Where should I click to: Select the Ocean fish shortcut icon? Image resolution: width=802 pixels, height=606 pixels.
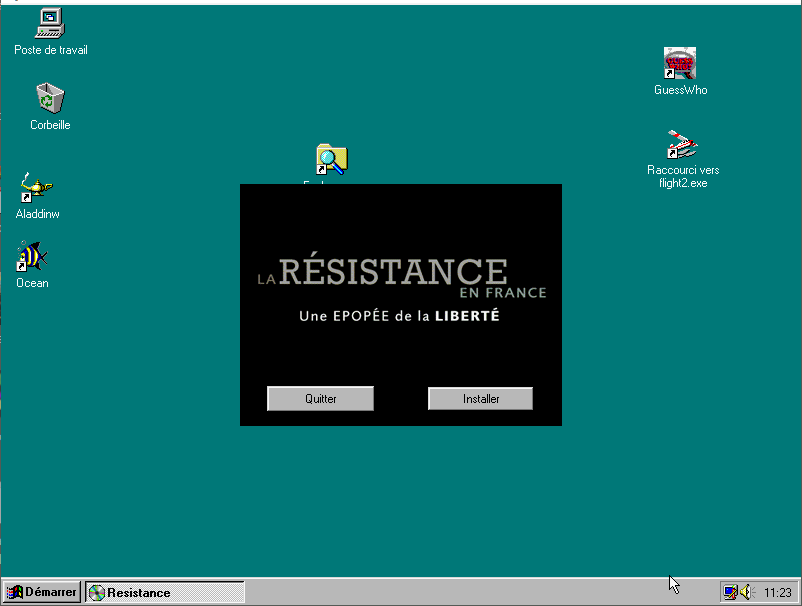32,257
